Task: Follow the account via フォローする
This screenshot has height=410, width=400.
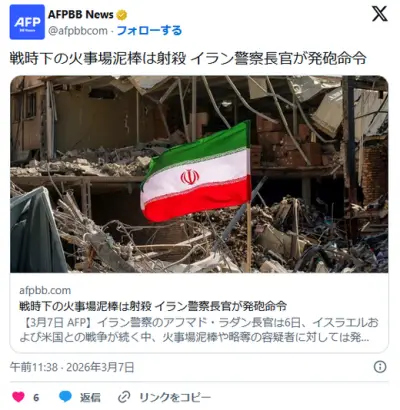Action: (x=149, y=31)
